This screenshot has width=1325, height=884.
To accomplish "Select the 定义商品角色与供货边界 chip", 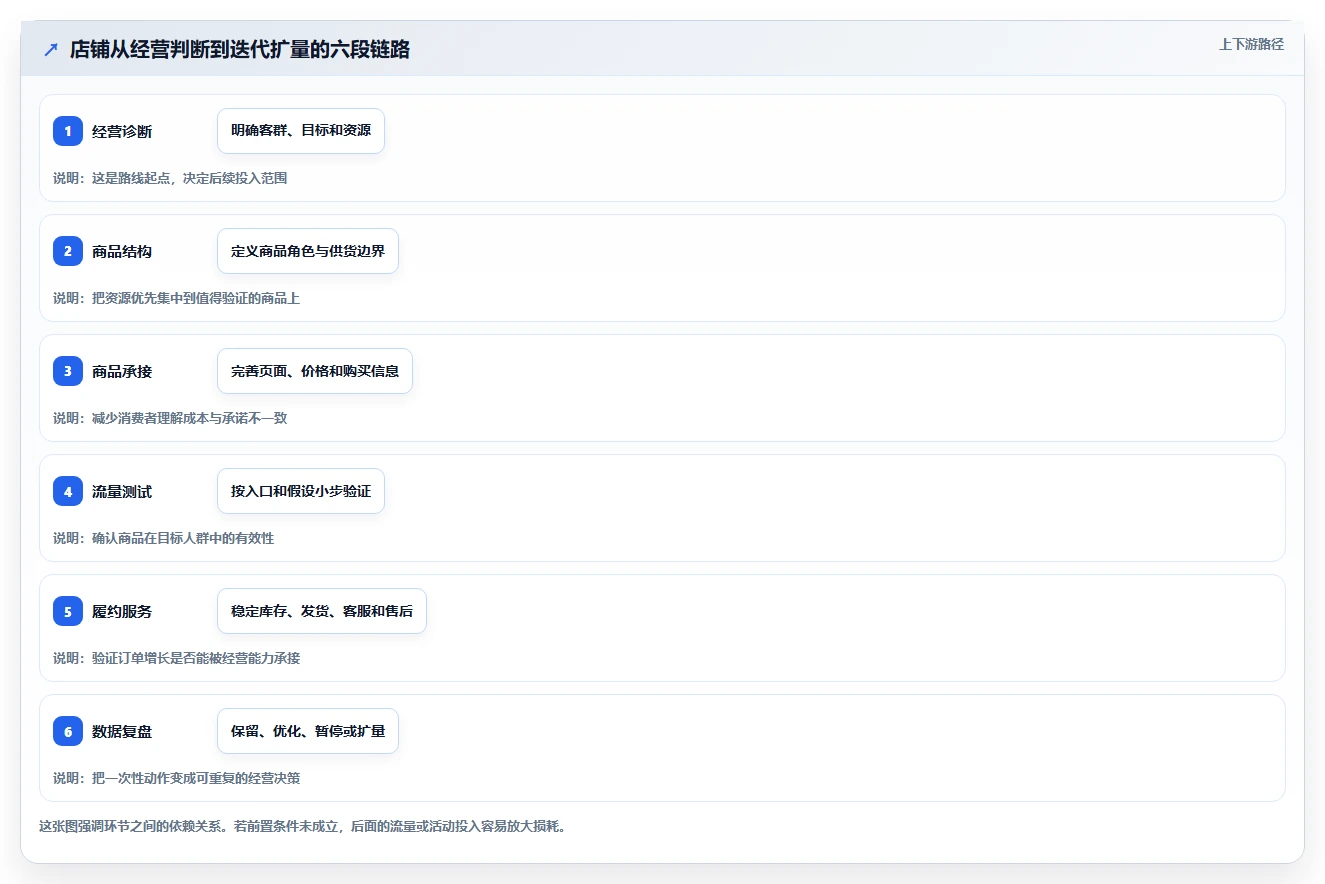I will [308, 251].
